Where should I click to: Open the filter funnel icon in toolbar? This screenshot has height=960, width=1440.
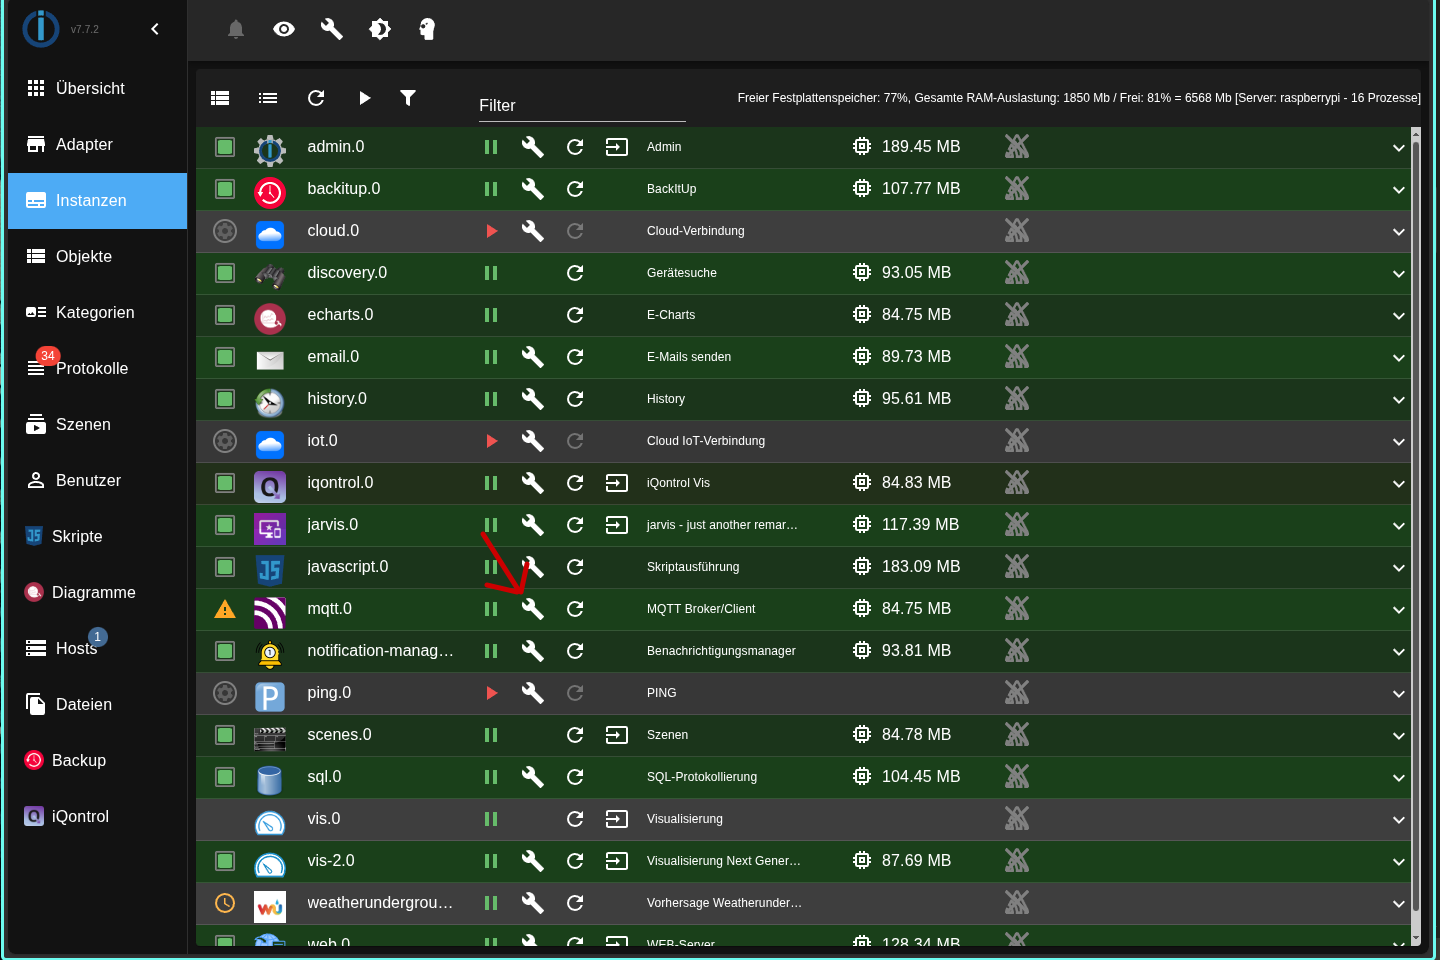pyautogui.click(x=408, y=98)
